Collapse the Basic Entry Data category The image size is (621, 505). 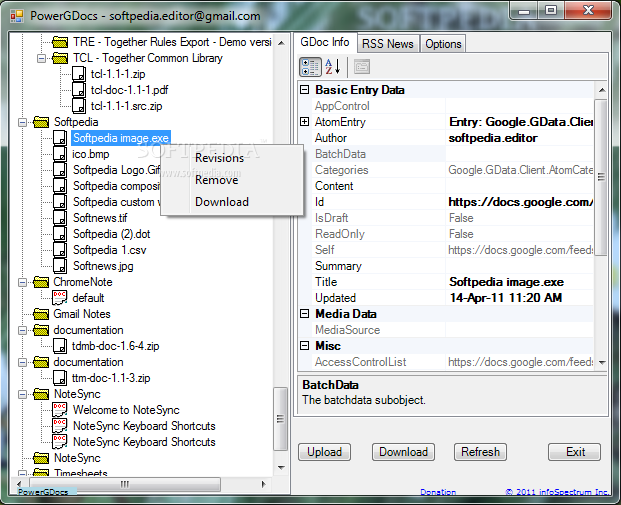tap(304, 90)
